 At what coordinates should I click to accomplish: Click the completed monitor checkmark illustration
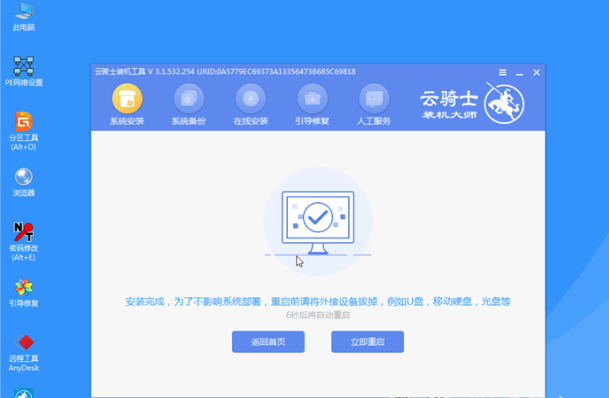pyautogui.click(x=318, y=222)
